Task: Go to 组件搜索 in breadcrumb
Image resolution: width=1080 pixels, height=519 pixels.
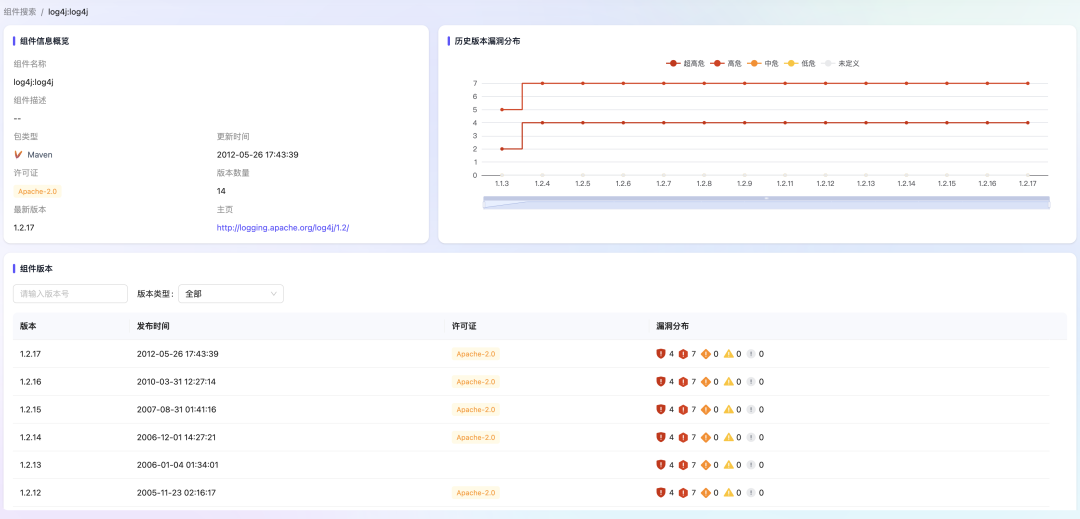Action: [x=20, y=12]
